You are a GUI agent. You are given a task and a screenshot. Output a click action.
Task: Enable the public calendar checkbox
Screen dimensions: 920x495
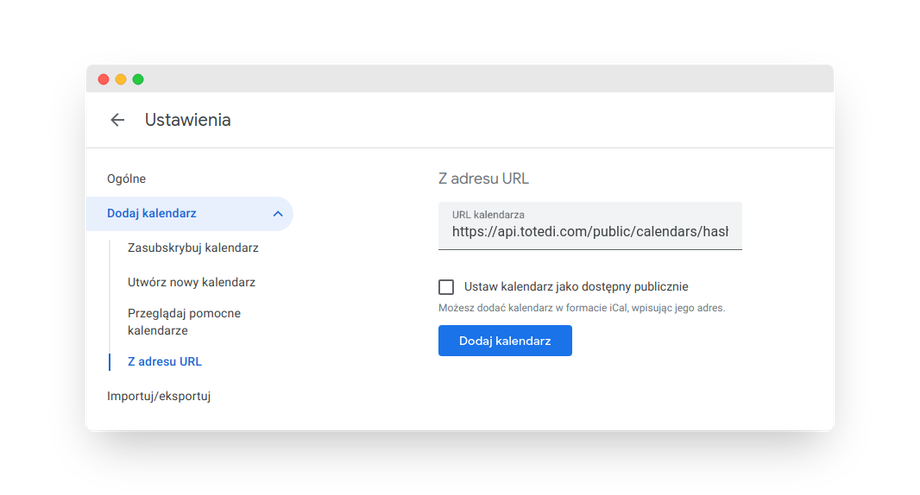click(446, 287)
